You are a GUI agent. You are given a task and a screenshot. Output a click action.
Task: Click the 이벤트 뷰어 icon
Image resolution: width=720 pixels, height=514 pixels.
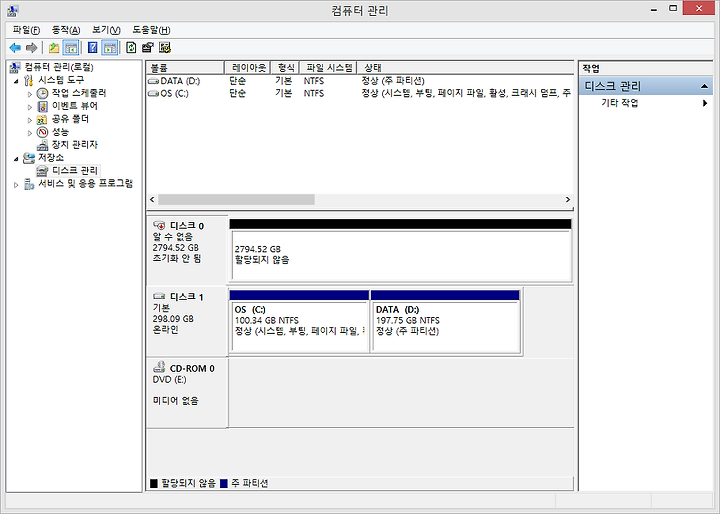[42, 107]
